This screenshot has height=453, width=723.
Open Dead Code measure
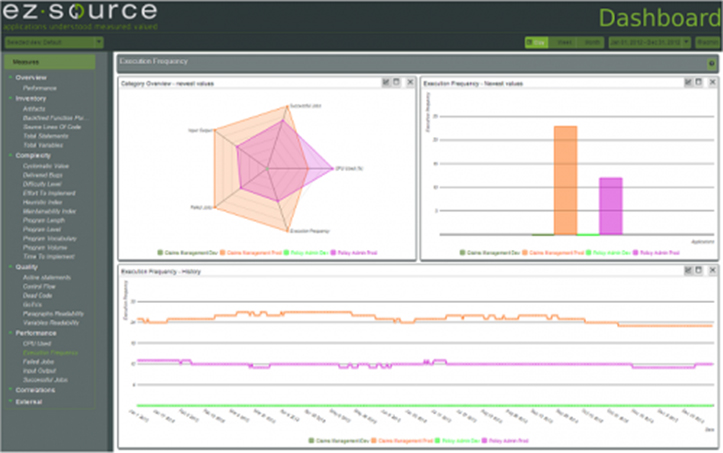tap(37, 296)
